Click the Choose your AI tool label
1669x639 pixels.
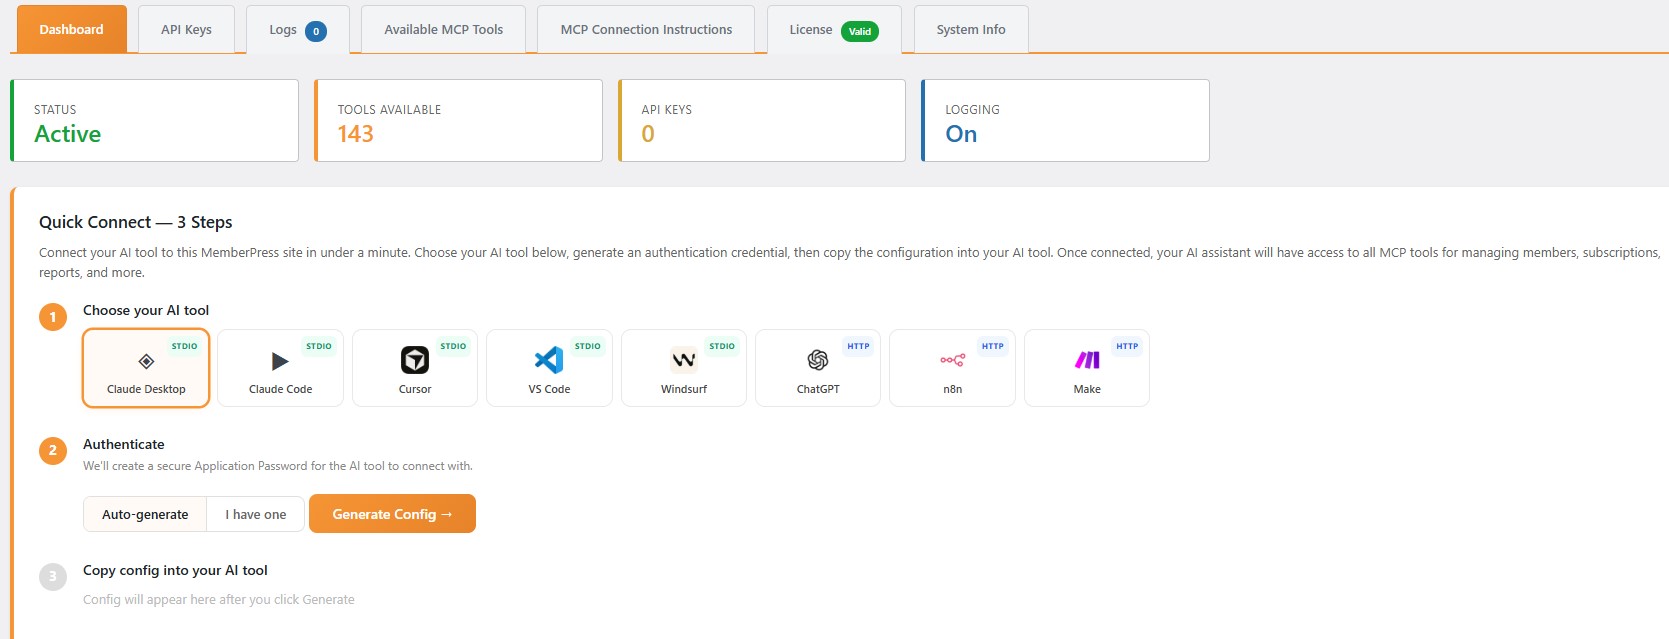pyautogui.click(x=146, y=310)
